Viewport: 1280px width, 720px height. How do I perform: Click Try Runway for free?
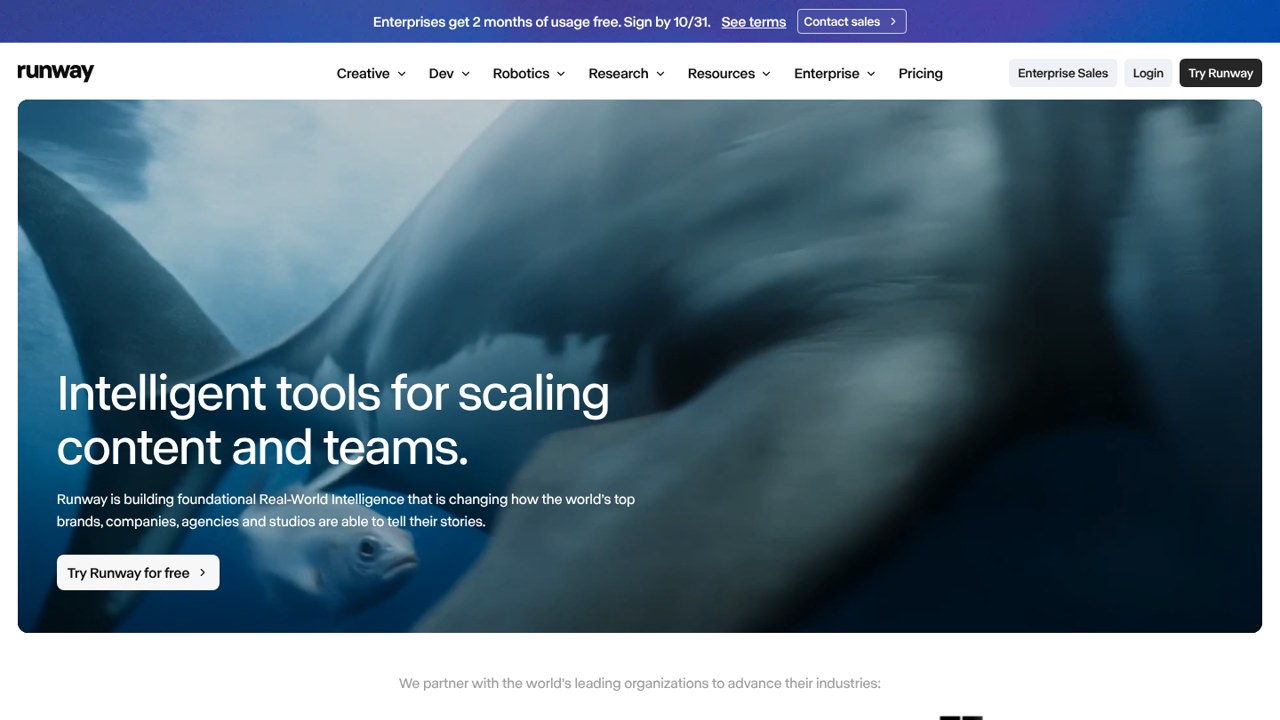pos(138,573)
